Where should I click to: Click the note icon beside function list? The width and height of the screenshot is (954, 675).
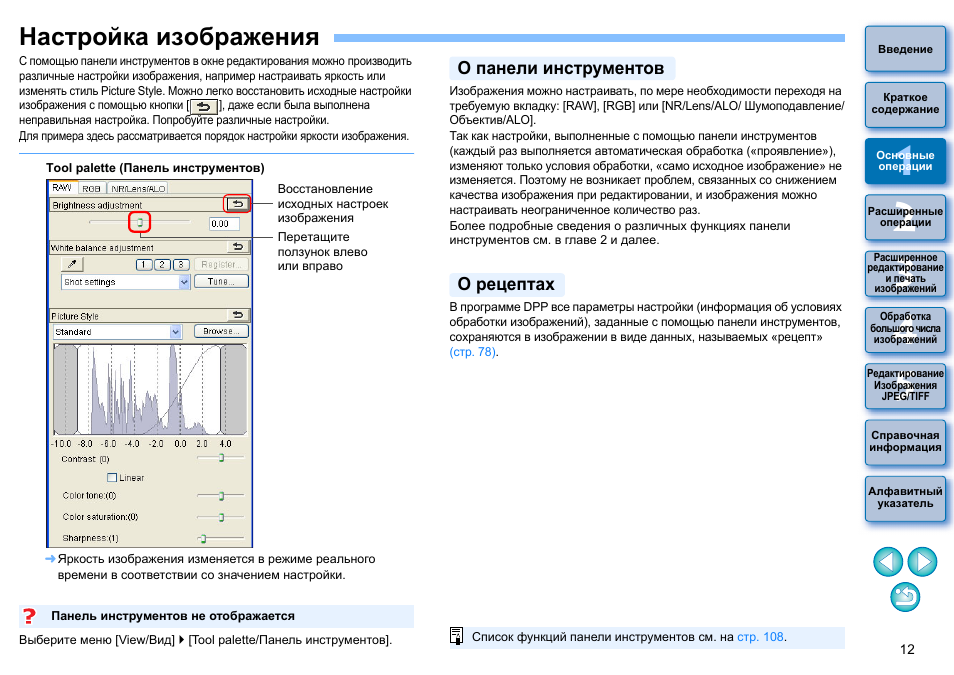(456, 636)
